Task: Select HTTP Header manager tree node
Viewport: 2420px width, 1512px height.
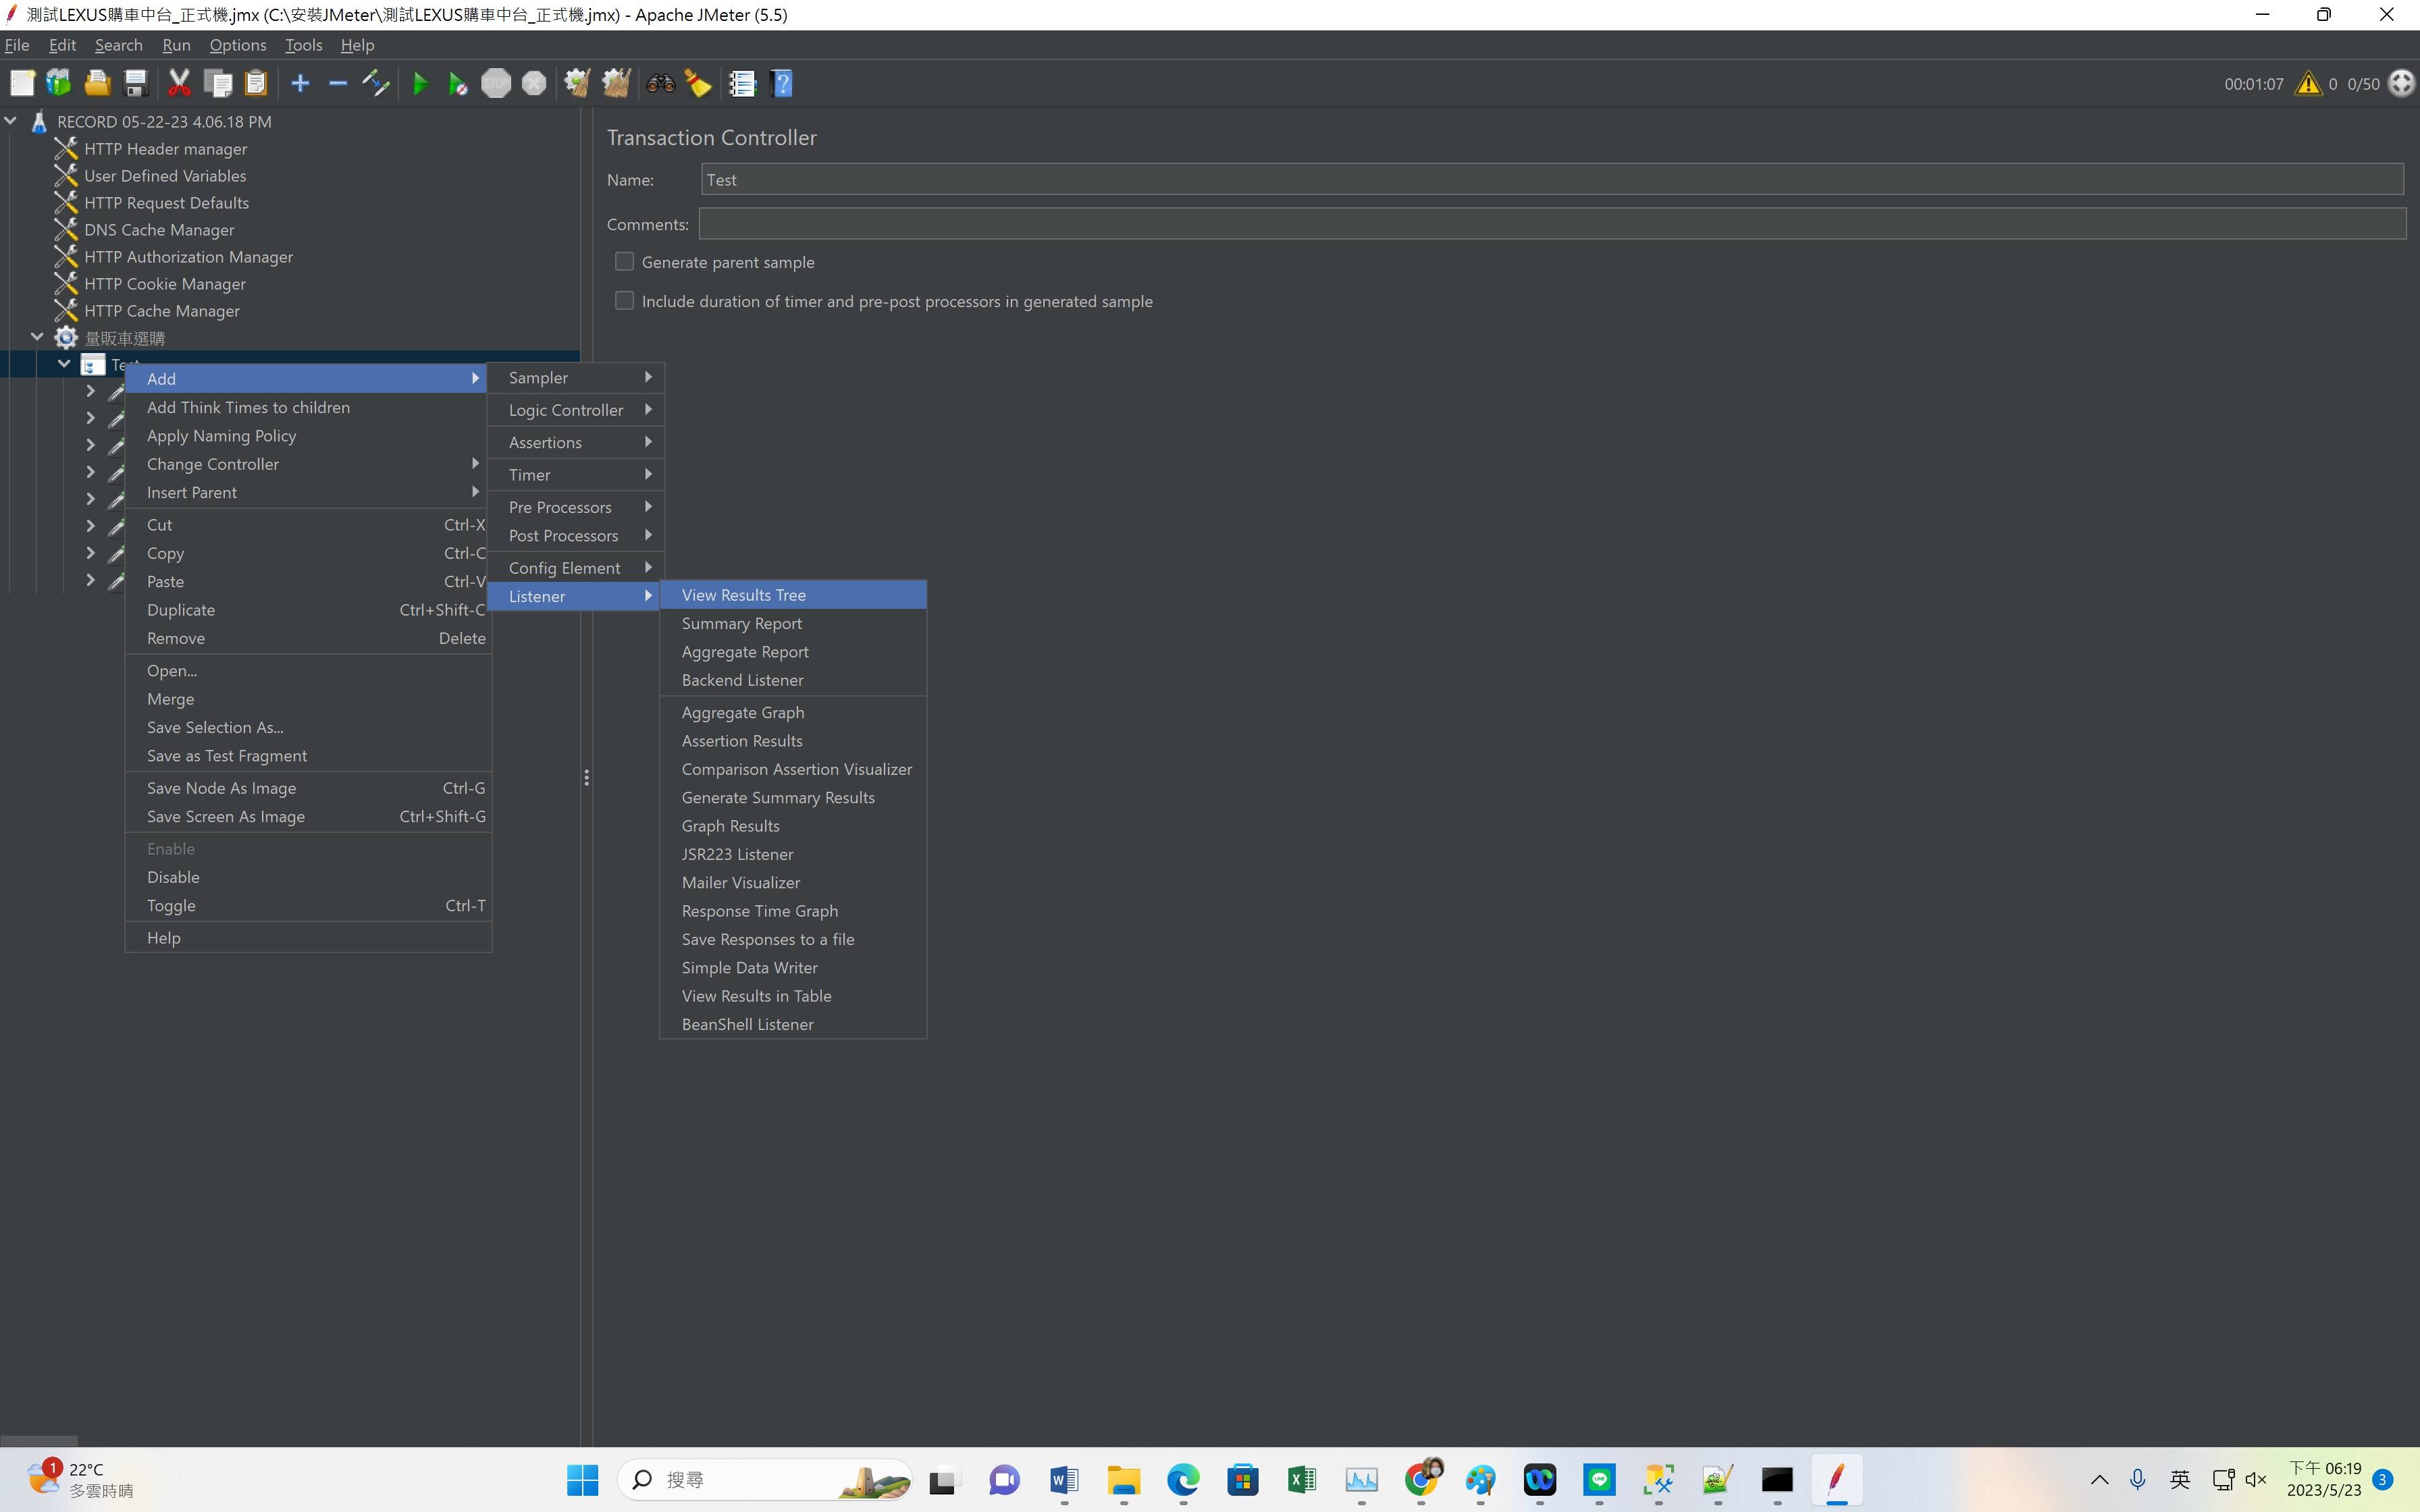Action: tap(165, 149)
